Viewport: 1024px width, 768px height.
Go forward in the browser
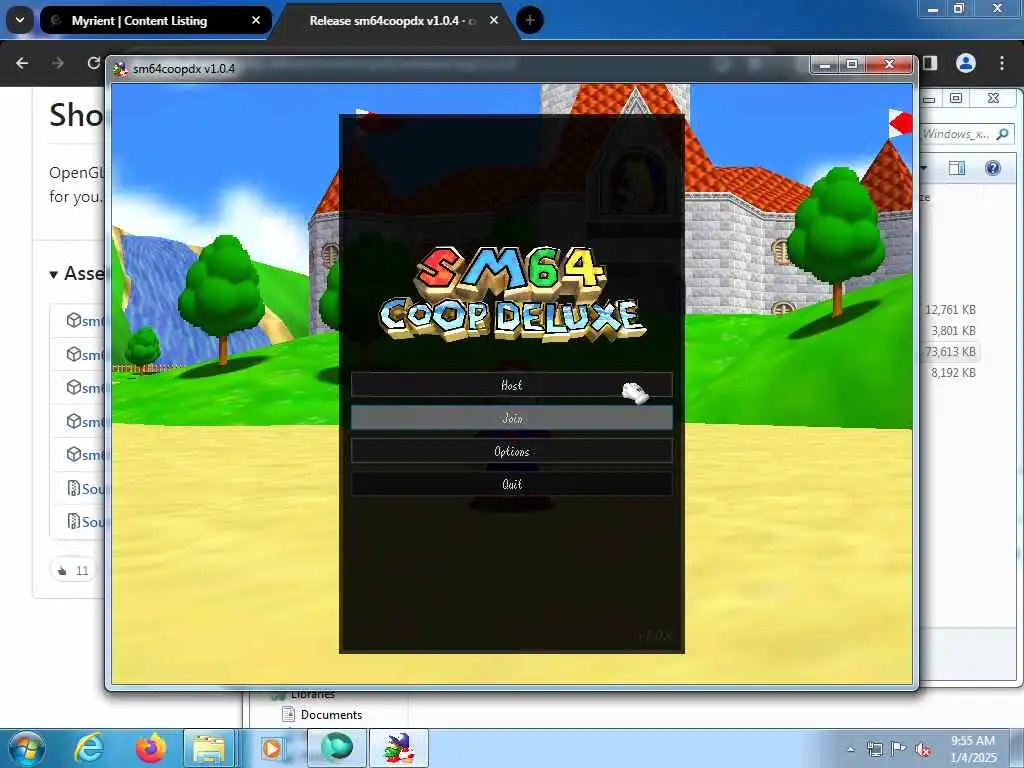click(x=57, y=63)
